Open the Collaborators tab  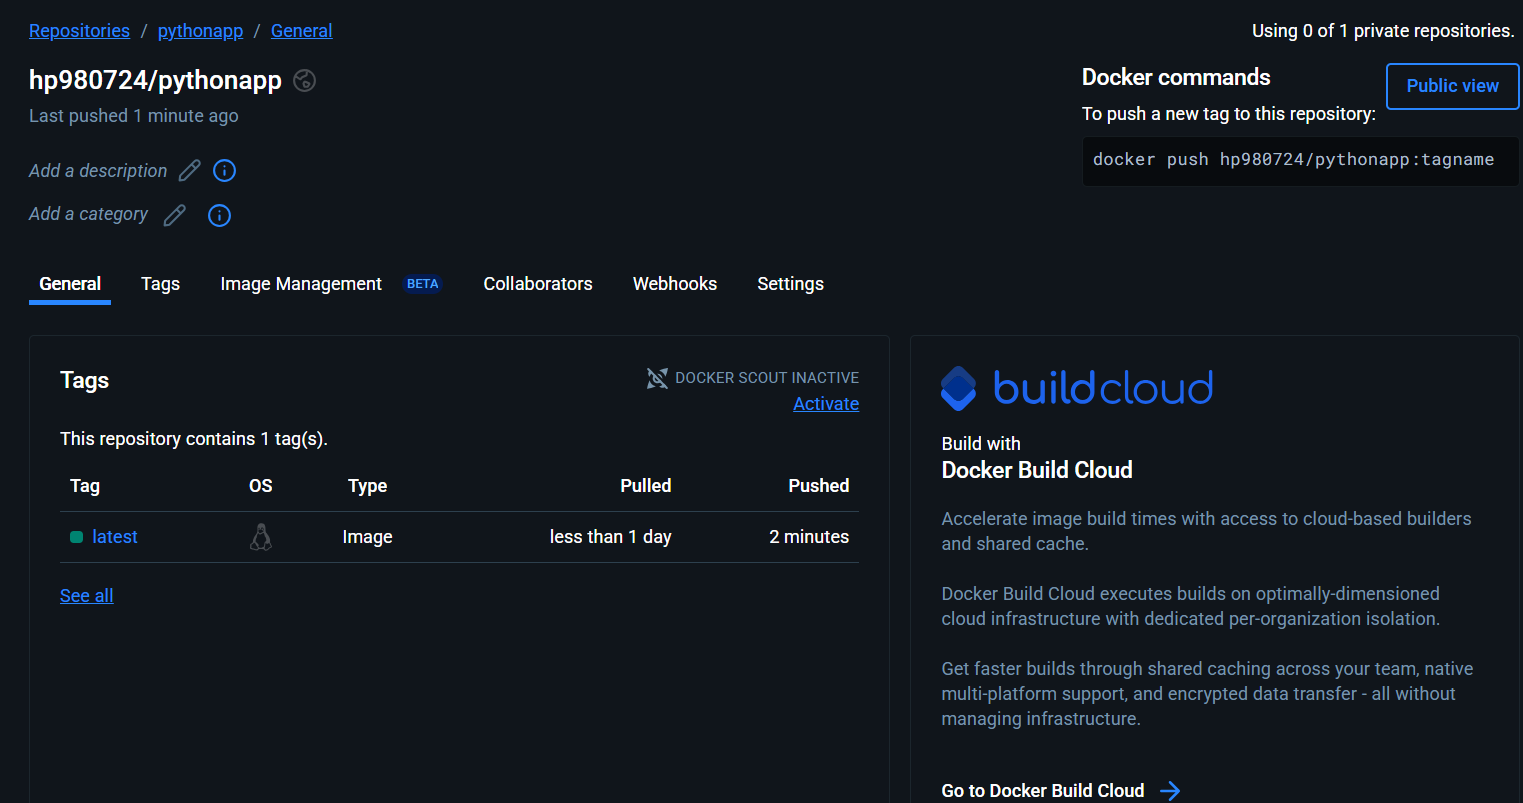538,284
